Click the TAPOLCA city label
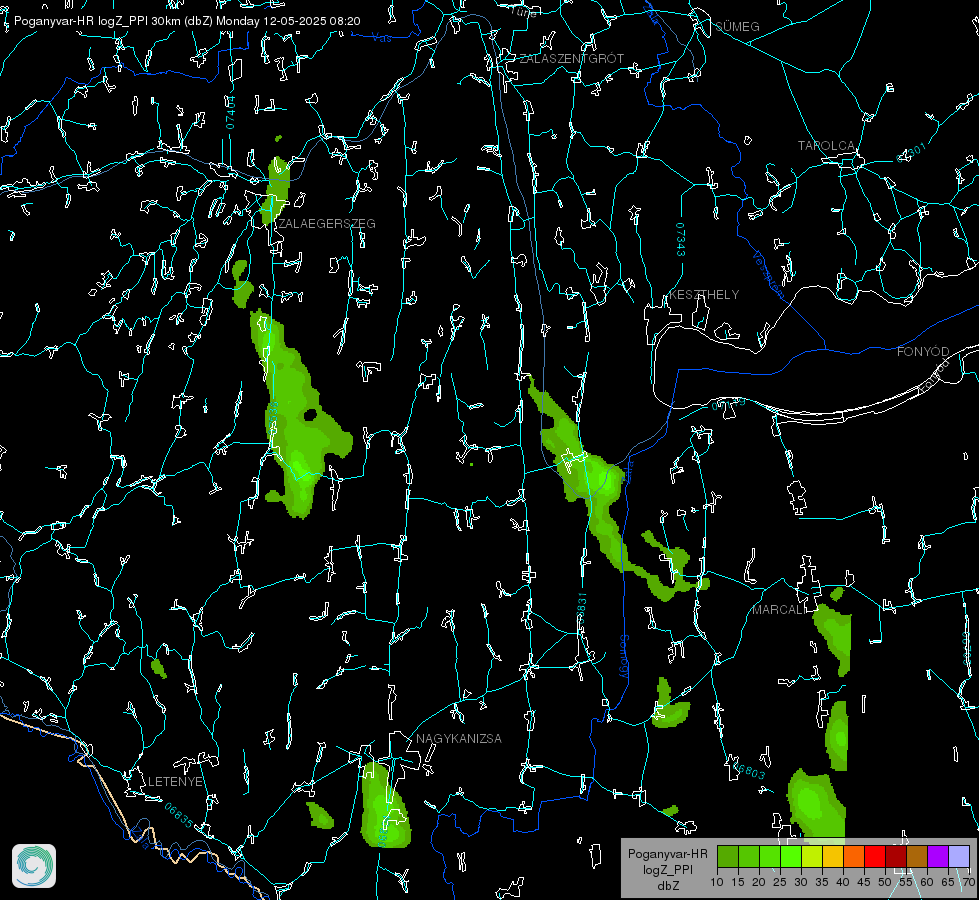Viewport: 979px width, 900px height. point(826,146)
